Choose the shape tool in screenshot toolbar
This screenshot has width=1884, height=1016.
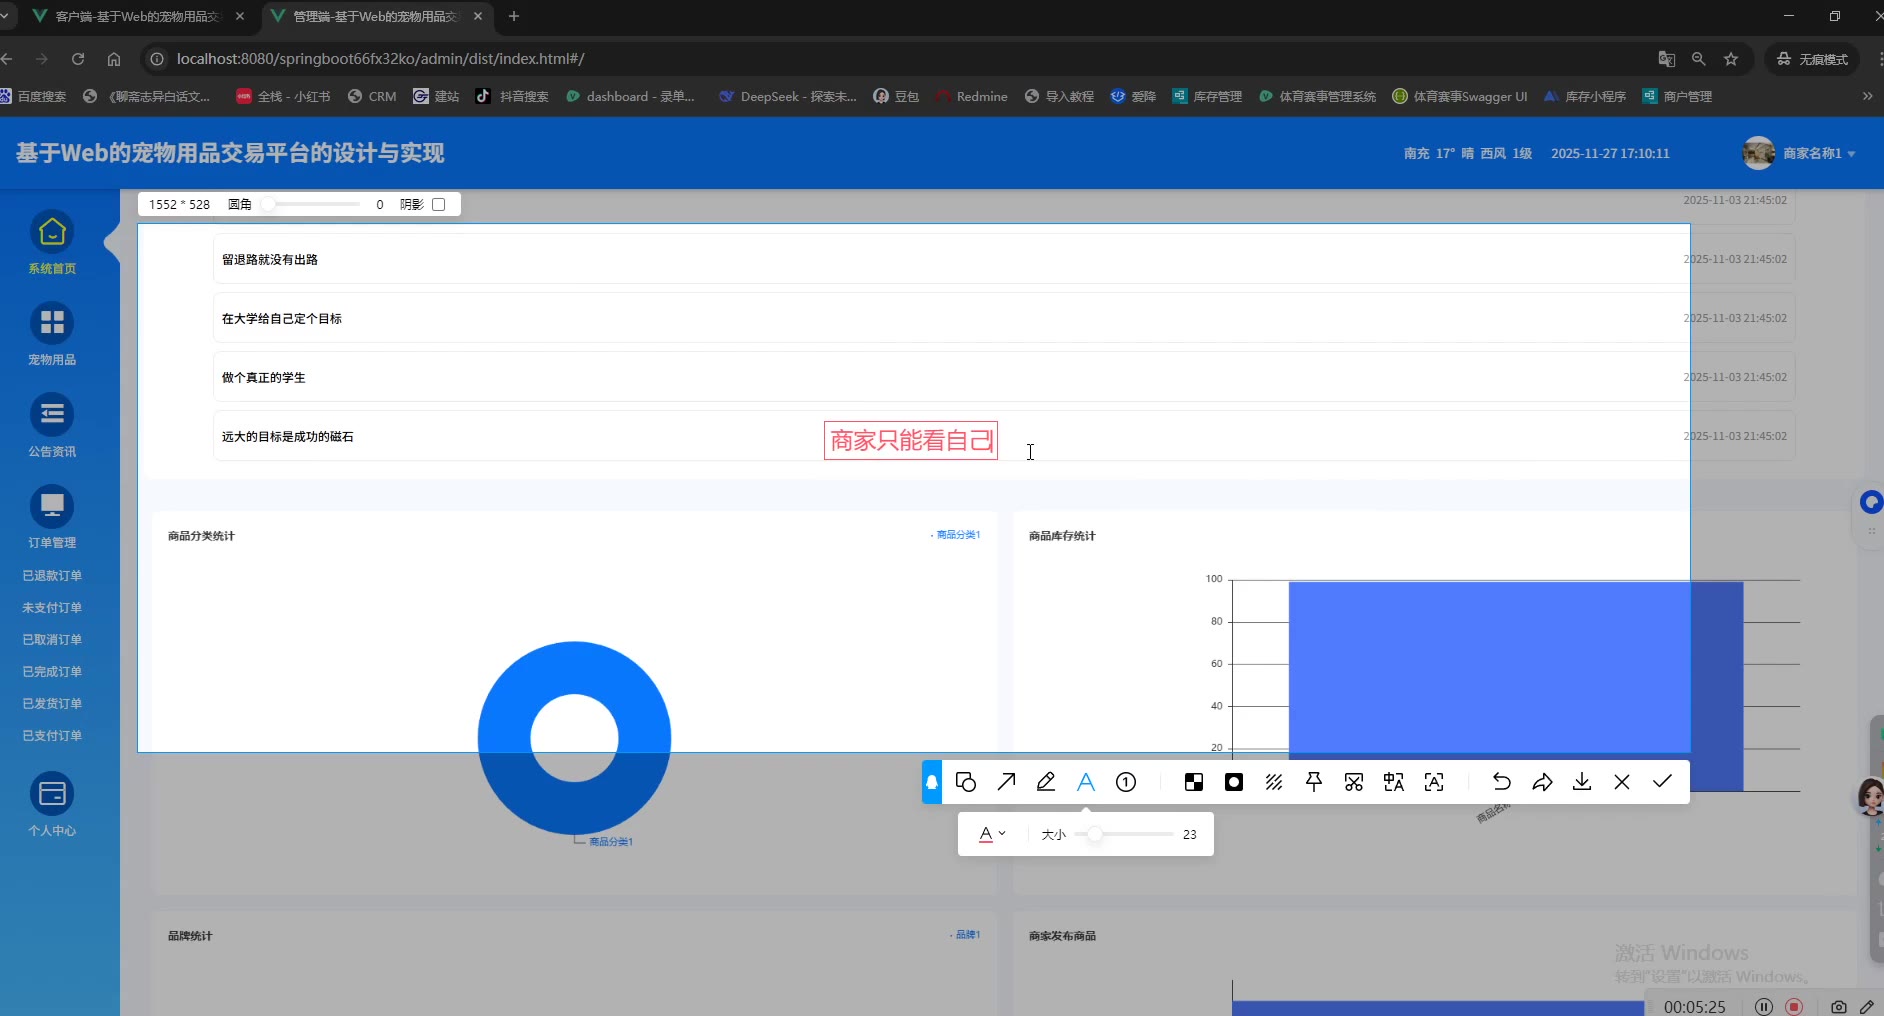pyautogui.click(x=966, y=782)
